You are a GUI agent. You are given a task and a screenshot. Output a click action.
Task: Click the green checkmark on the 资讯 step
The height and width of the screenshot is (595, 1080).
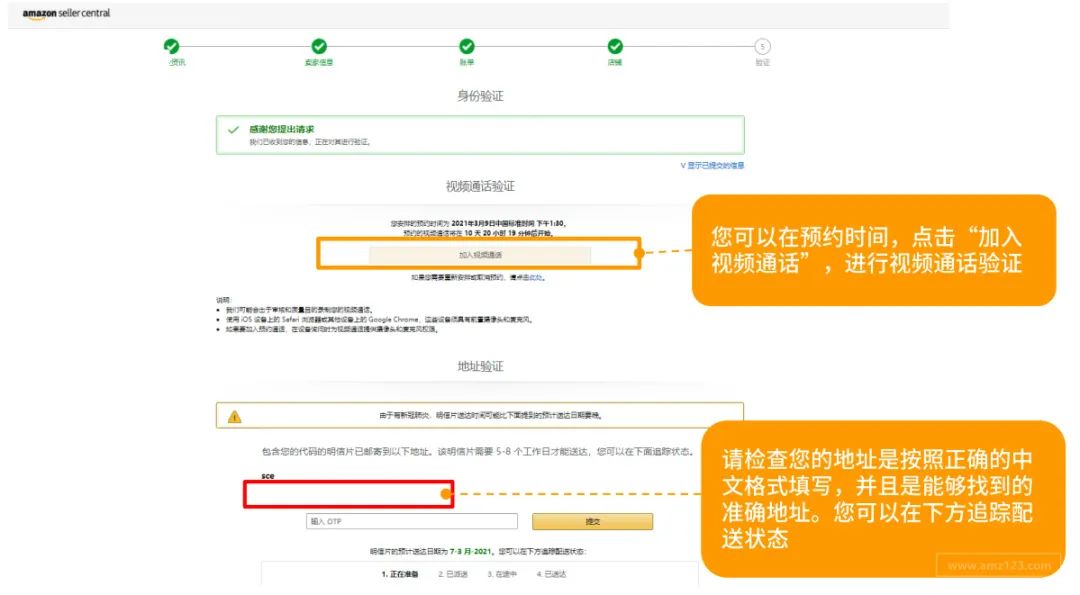click(x=172, y=46)
